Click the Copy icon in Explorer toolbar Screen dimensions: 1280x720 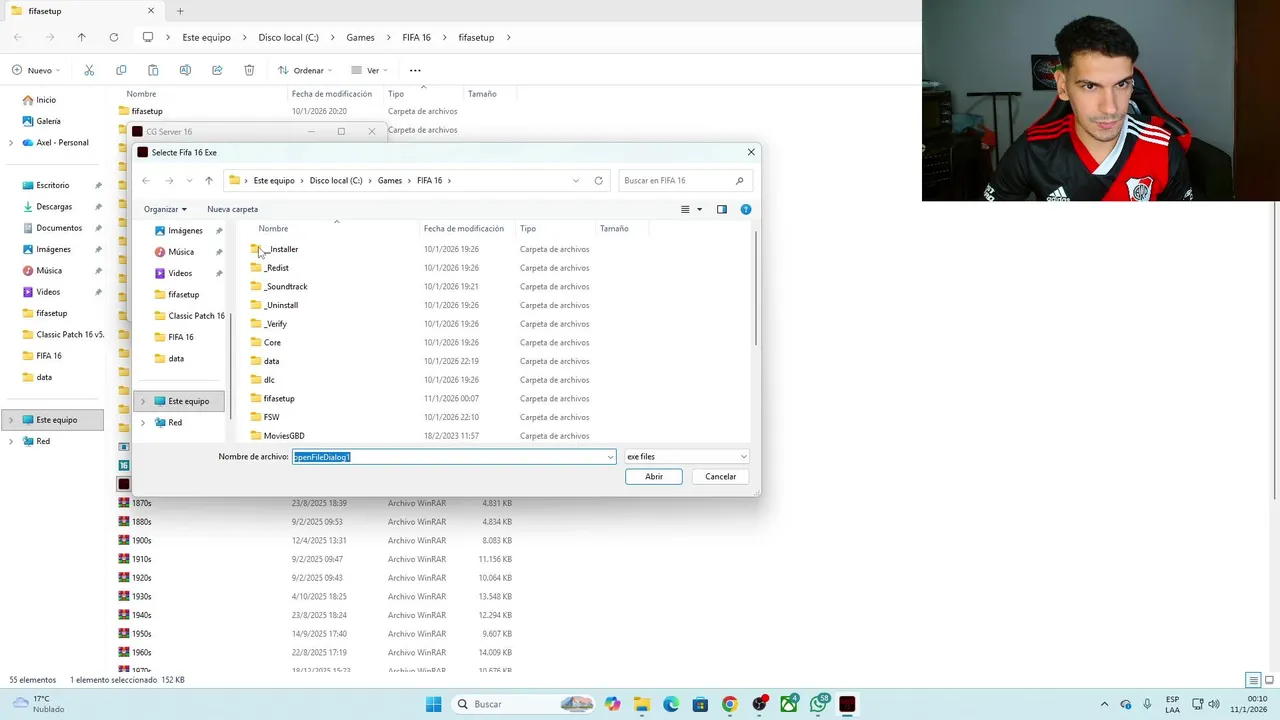coord(121,70)
